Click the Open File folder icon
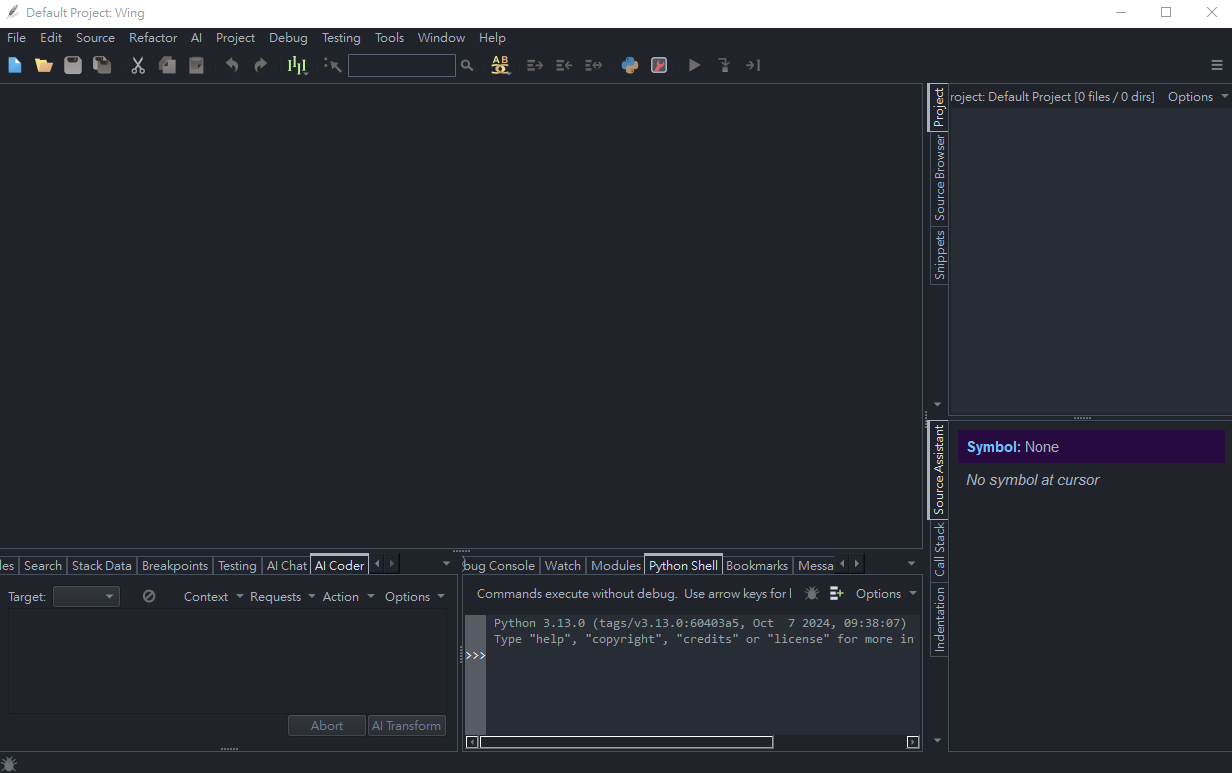The image size is (1232, 773). coord(44,65)
